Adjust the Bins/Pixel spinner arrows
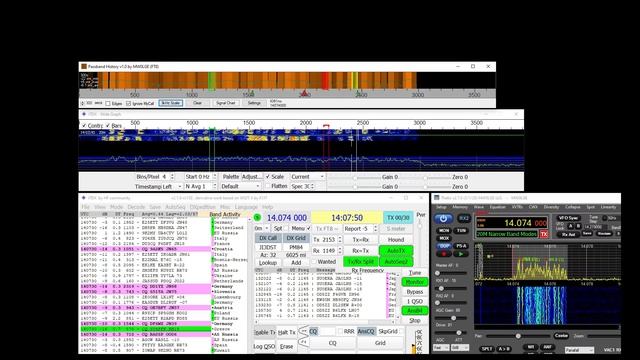Image resolution: width=640 pixels, height=360 pixels. click(172, 177)
